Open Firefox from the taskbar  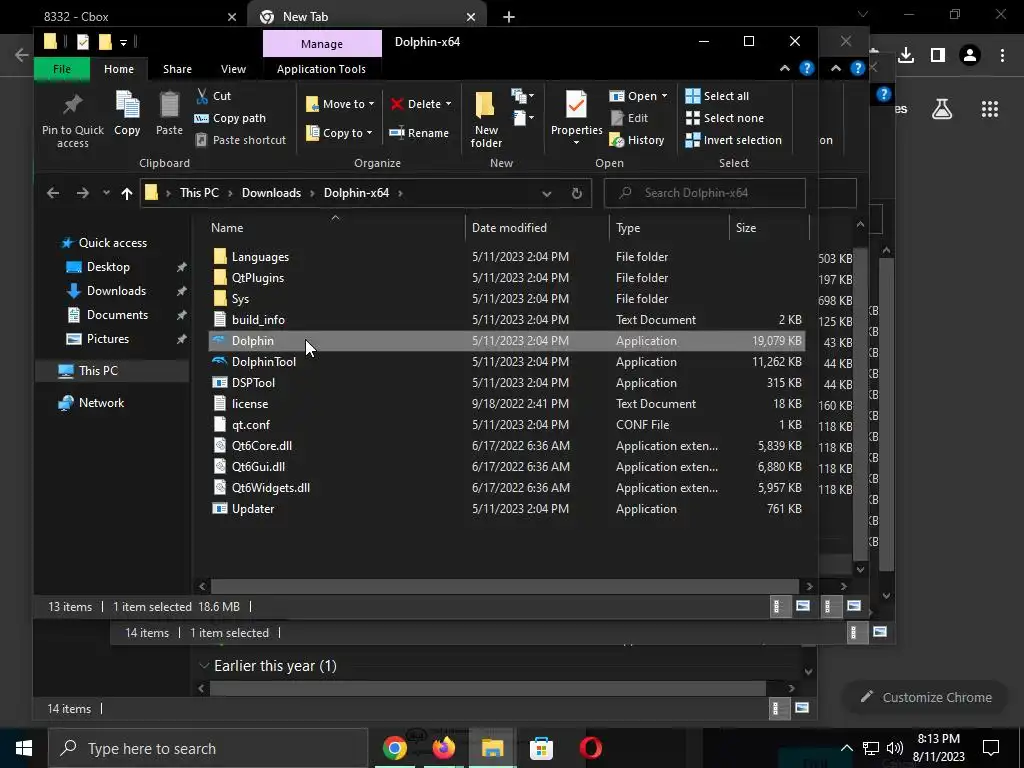click(x=443, y=748)
